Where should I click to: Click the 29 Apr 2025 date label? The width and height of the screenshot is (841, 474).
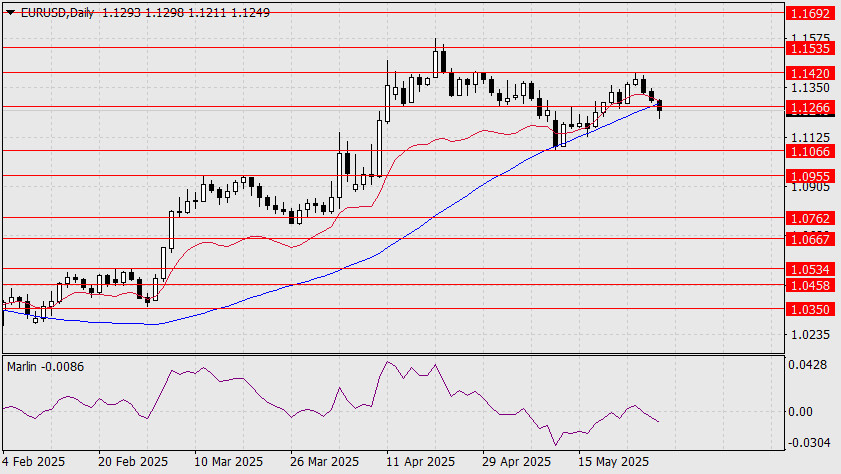pyautogui.click(x=517, y=462)
